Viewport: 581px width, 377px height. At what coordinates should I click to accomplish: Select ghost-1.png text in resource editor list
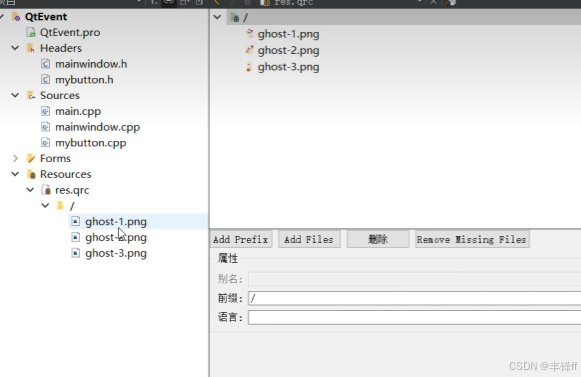pyautogui.click(x=289, y=34)
